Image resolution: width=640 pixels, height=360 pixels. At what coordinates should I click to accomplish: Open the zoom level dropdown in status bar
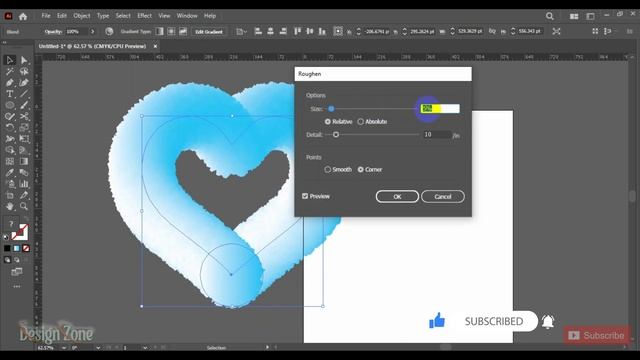[64, 348]
